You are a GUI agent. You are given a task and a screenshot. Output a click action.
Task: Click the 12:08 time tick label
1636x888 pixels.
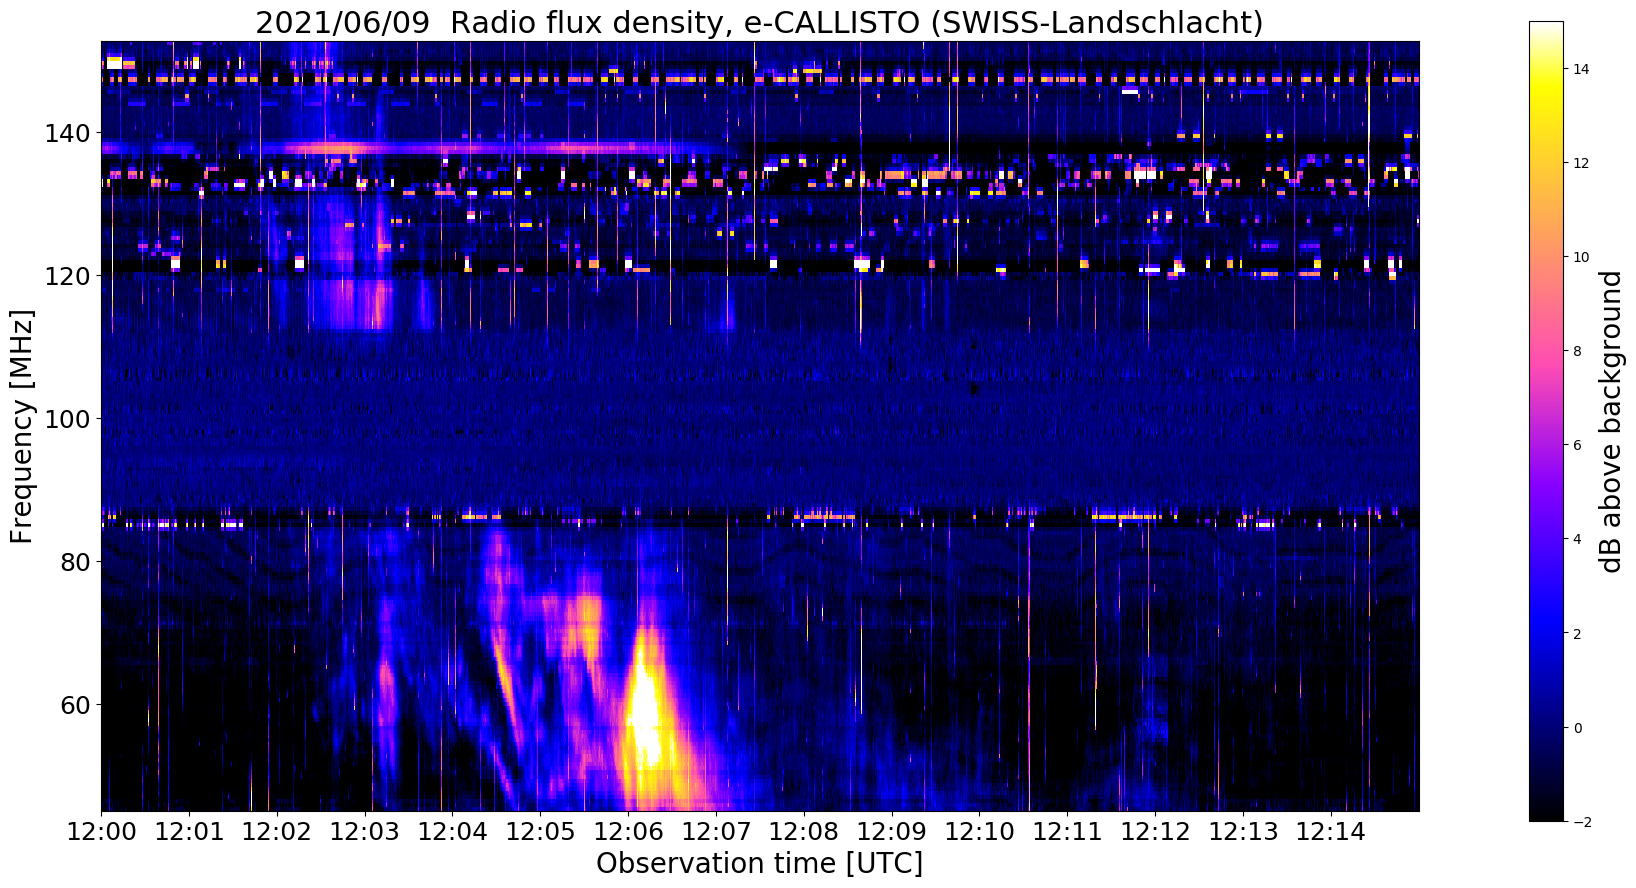pos(804,832)
